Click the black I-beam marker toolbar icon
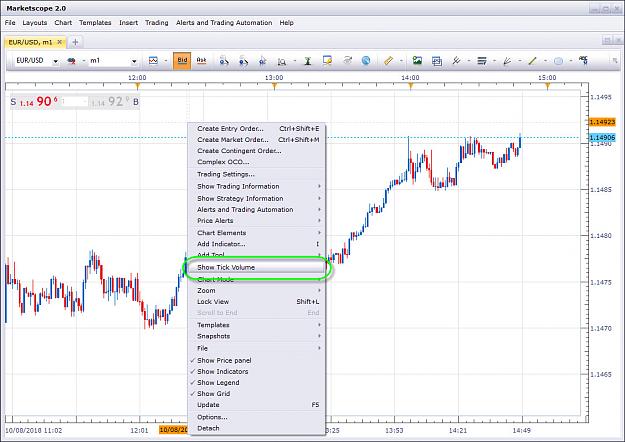The height and width of the screenshot is (442, 625). coord(308,61)
